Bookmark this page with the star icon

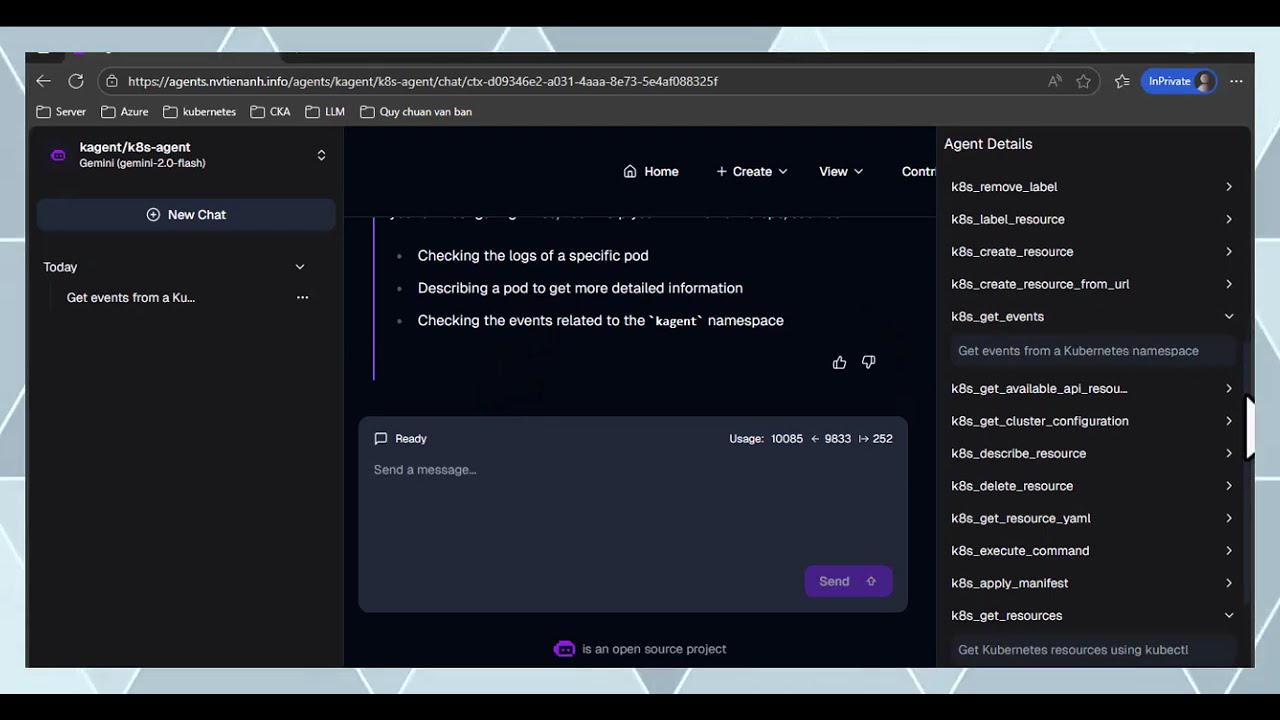point(1083,81)
